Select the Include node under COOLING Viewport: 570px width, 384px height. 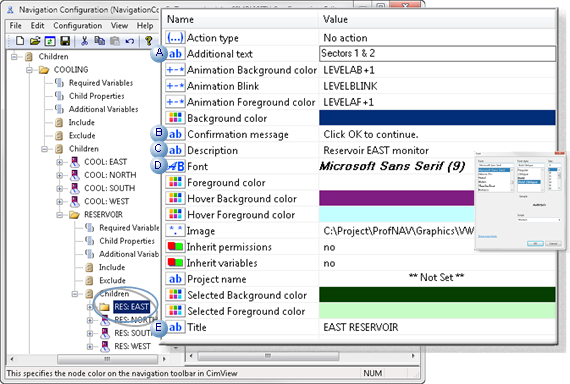coord(81,123)
